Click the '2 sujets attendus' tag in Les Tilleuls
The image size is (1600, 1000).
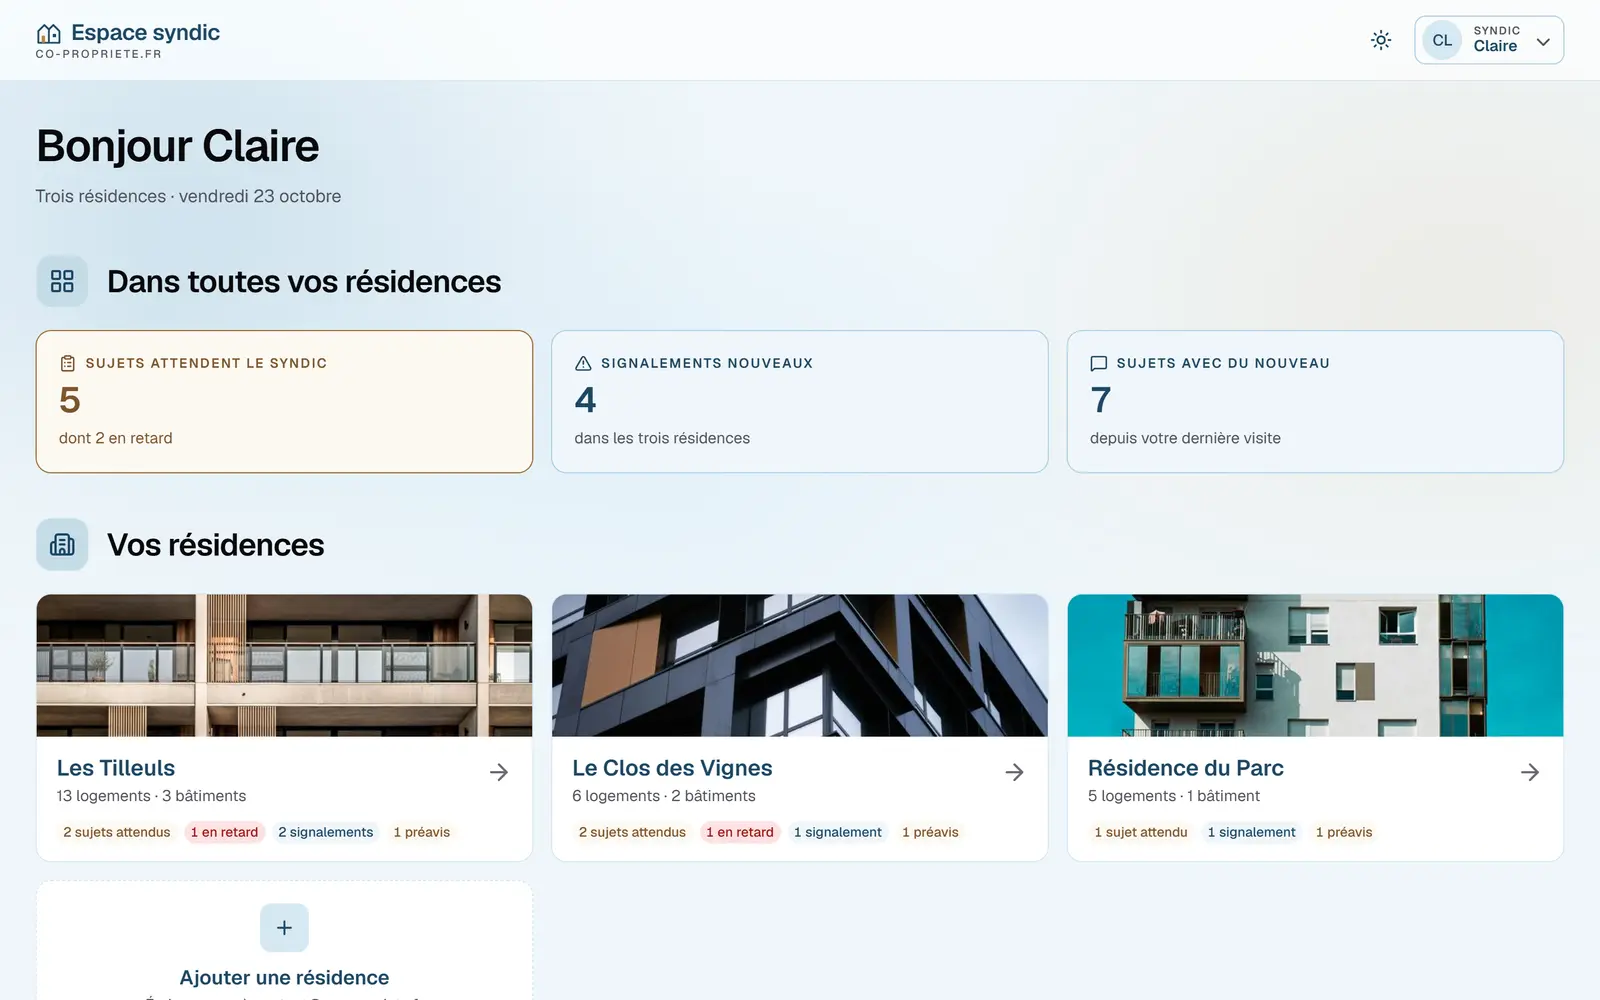(x=117, y=832)
